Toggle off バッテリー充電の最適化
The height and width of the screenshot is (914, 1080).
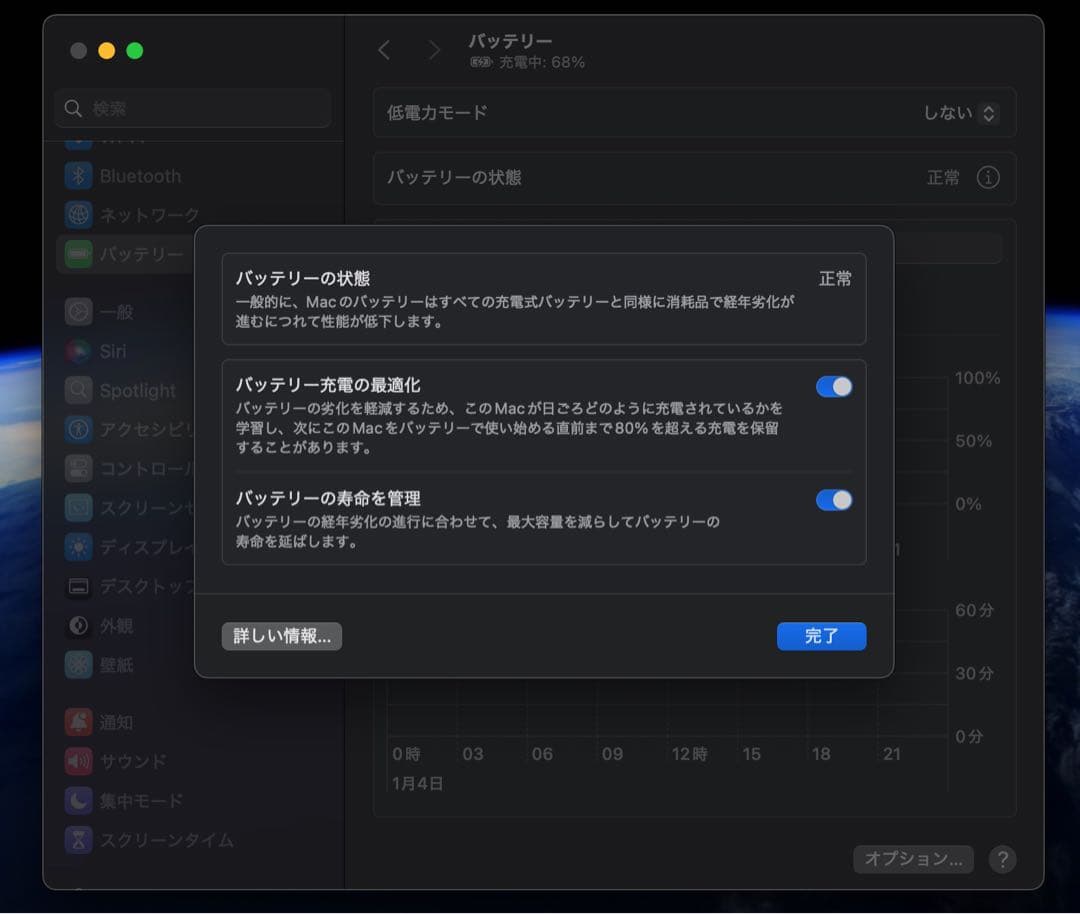[x=834, y=385]
